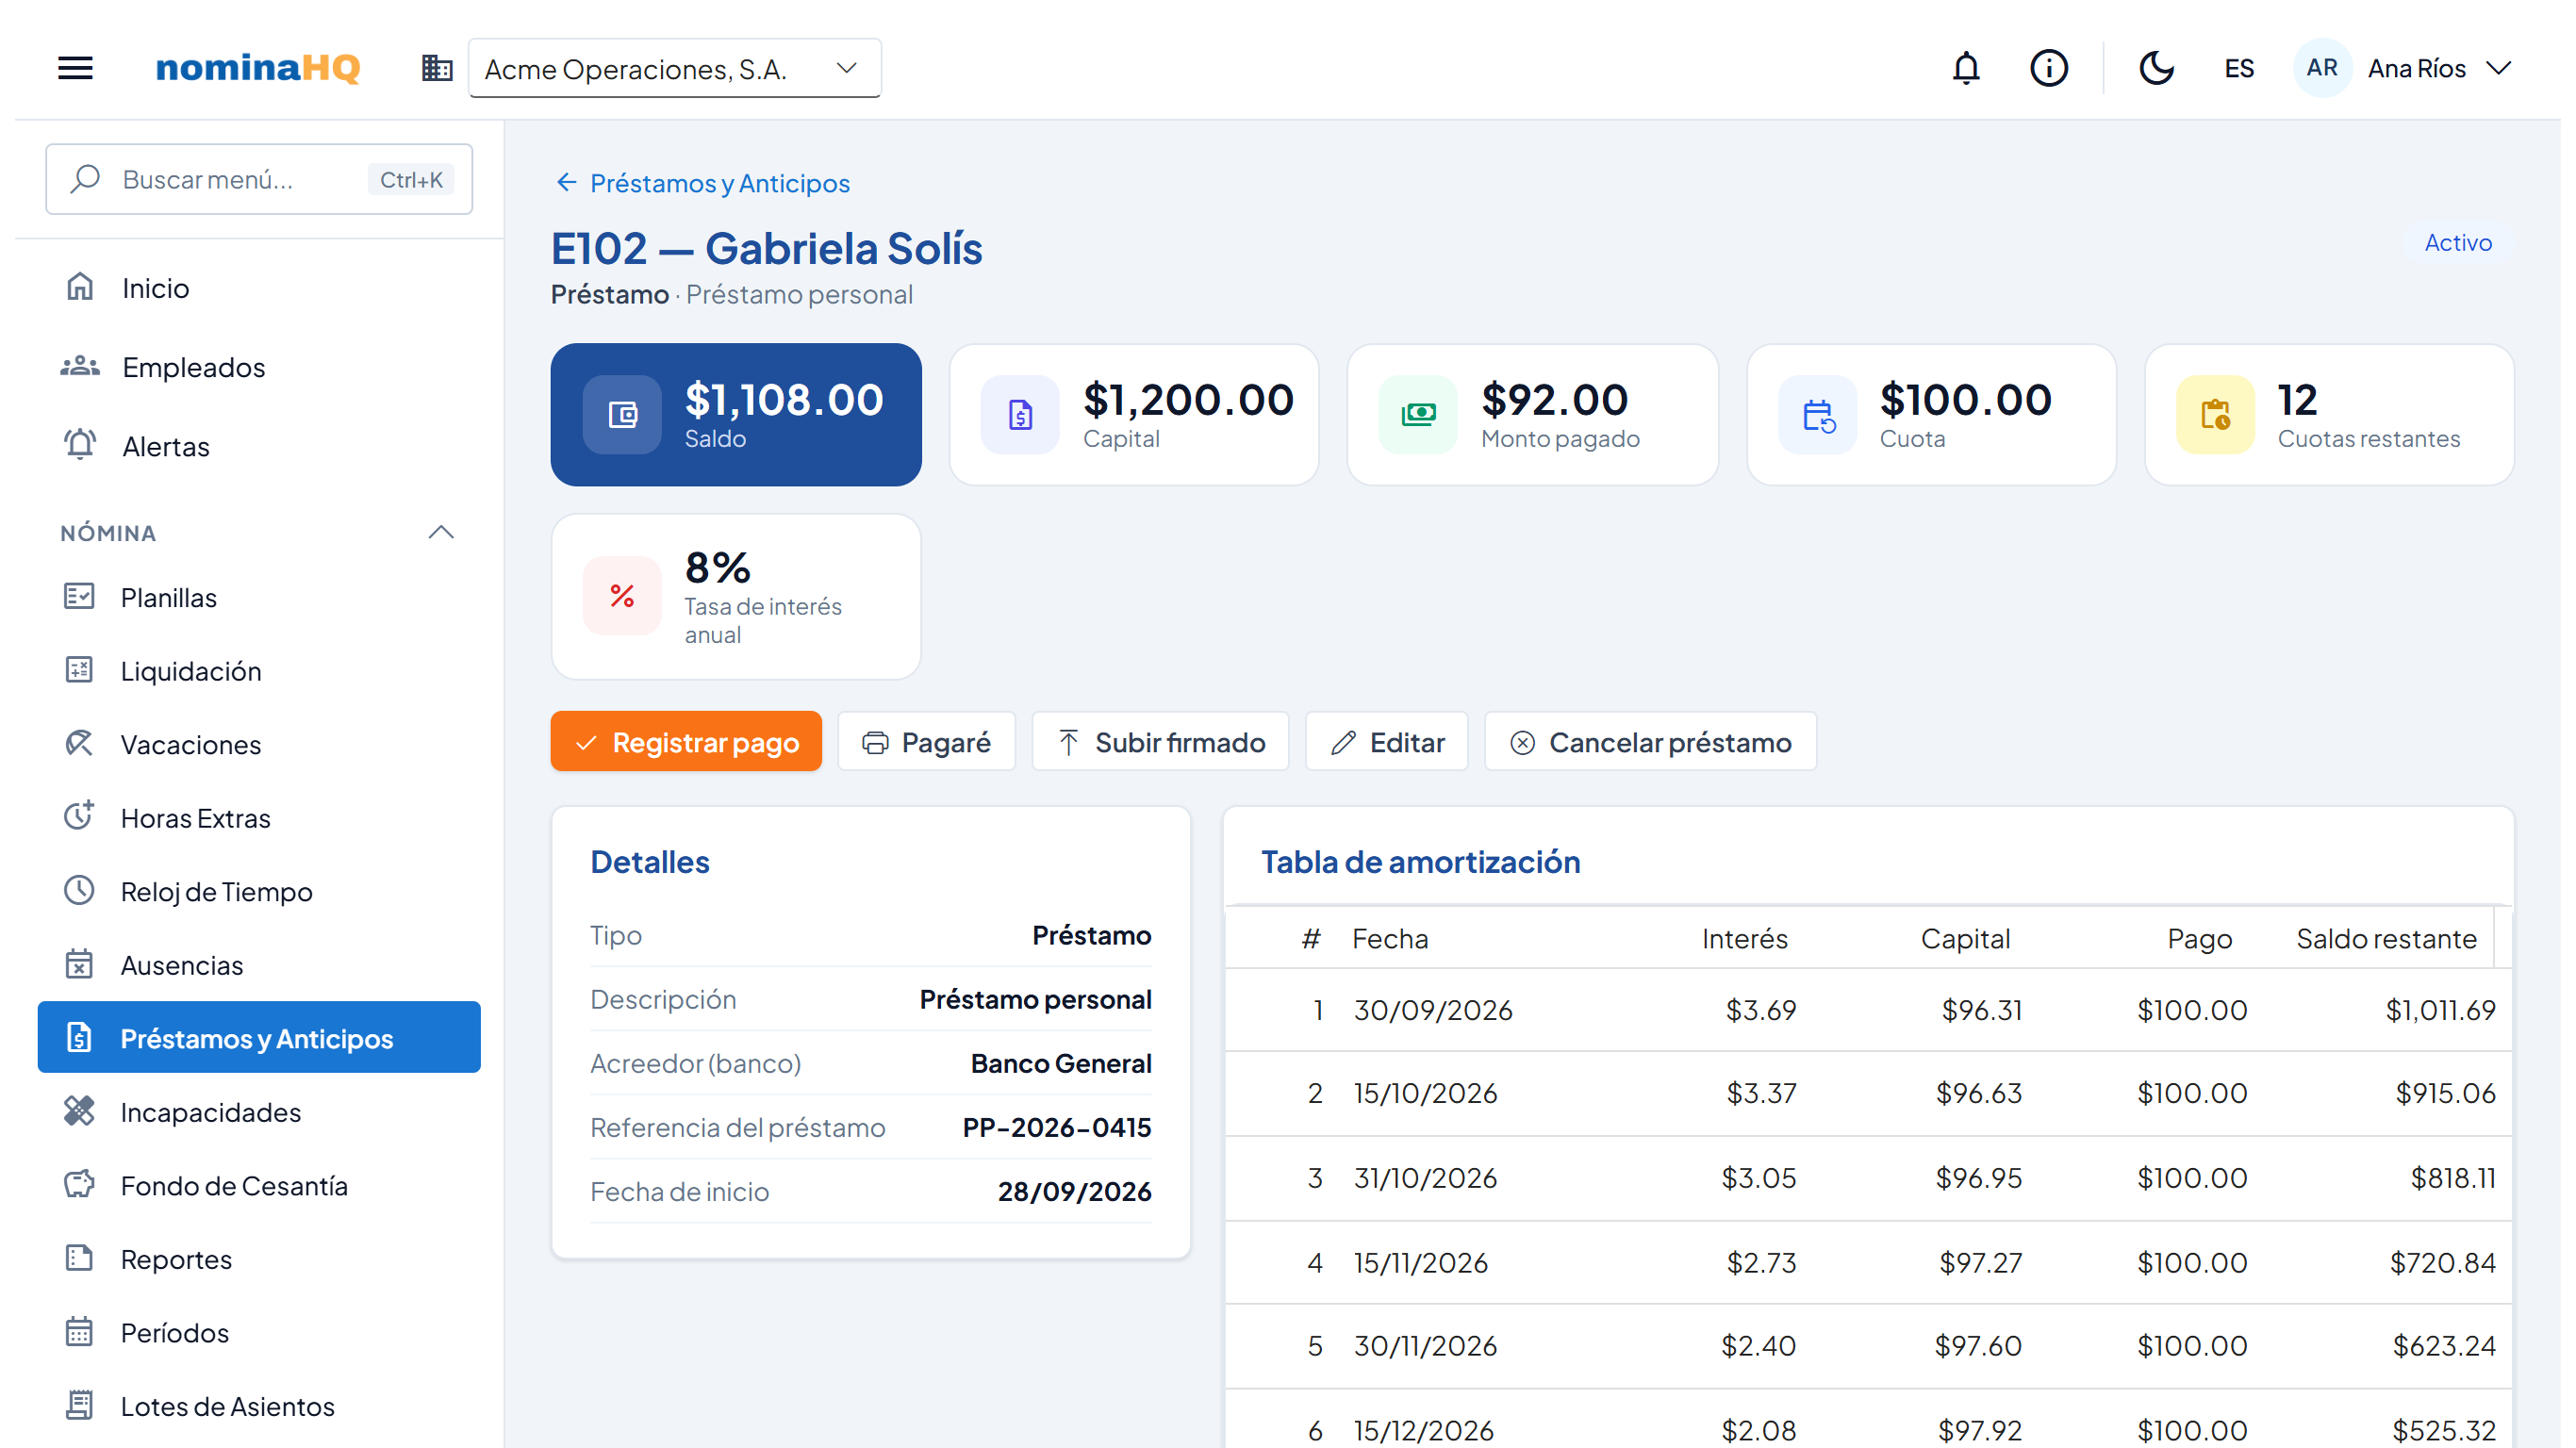This screenshot has width=2576, height=1448.
Task: Open the hamburger menu icon
Action: (75, 68)
